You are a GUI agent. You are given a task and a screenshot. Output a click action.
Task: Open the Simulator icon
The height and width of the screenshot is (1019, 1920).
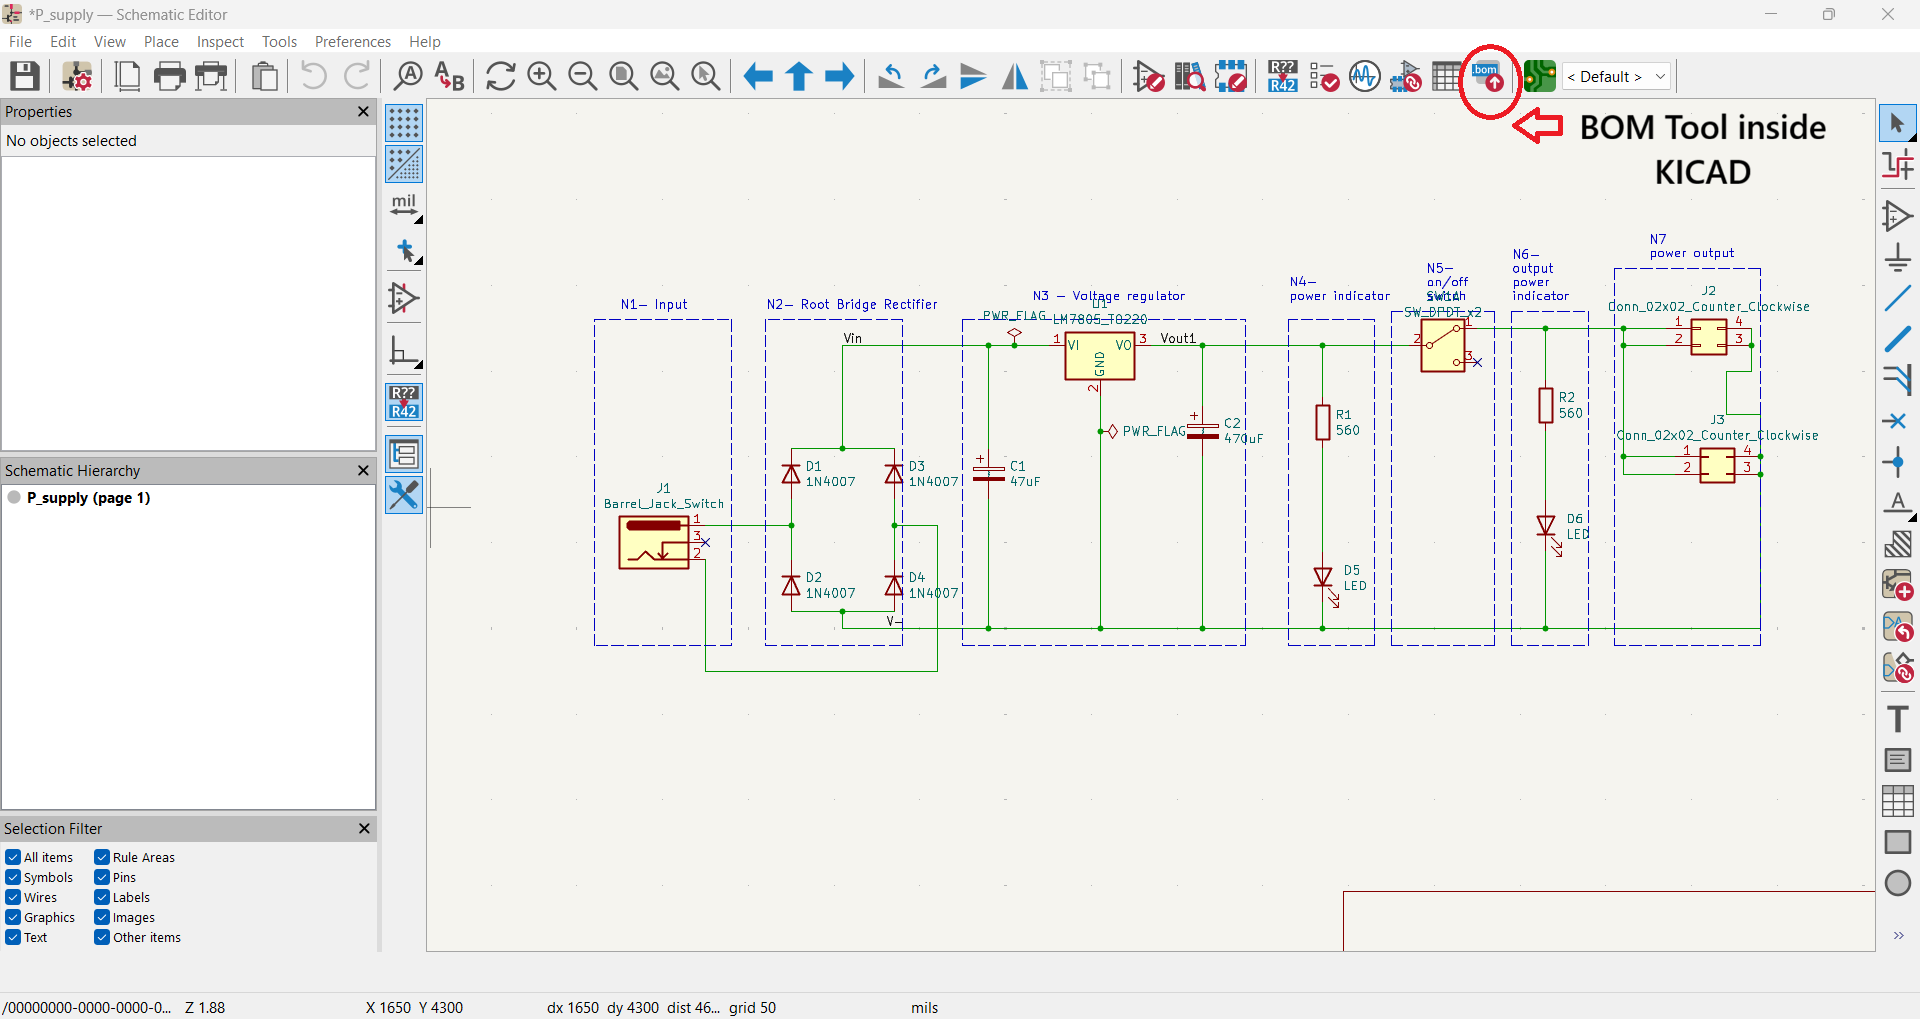click(1365, 76)
